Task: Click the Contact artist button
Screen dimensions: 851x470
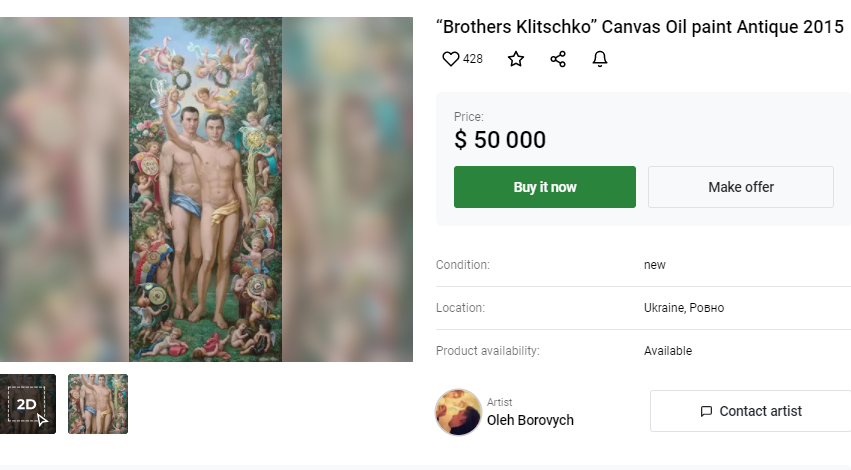Action: coord(750,411)
